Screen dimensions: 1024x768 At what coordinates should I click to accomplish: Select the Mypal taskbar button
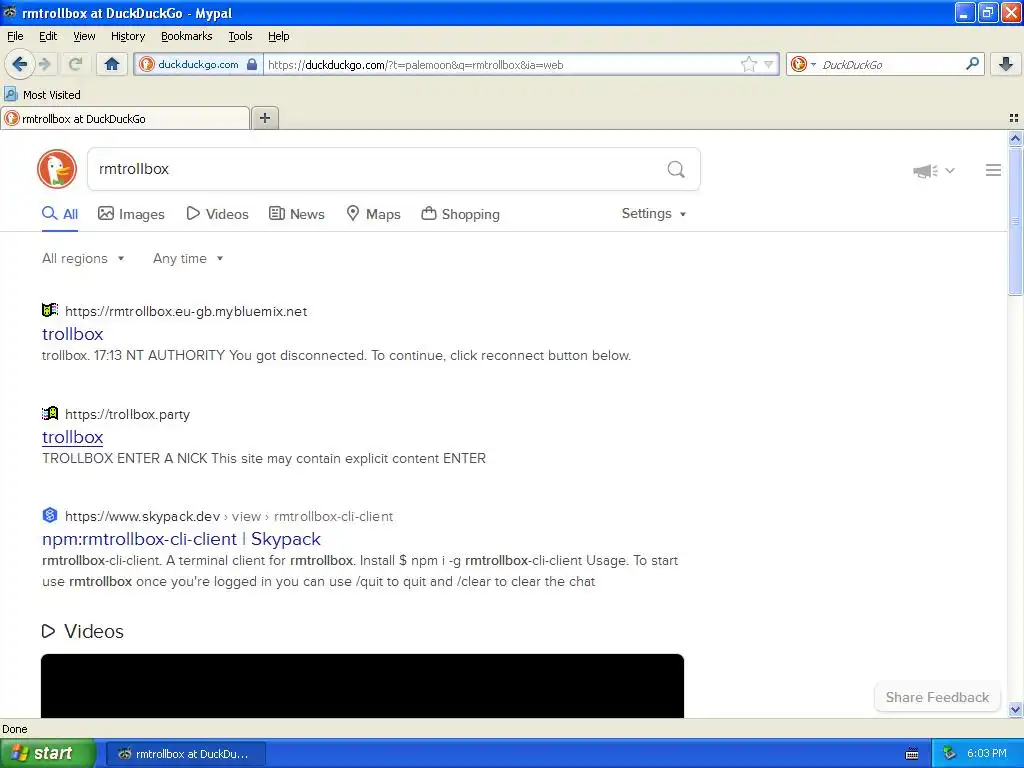click(x=185, y=754)
